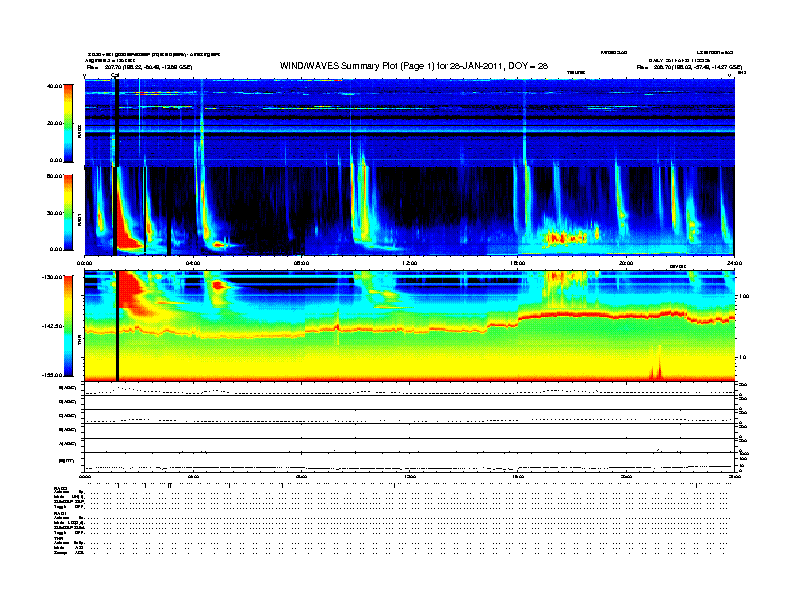Click the -142.50 label on TNR scale
Screen dimensions: 792x612
(52, 326)
